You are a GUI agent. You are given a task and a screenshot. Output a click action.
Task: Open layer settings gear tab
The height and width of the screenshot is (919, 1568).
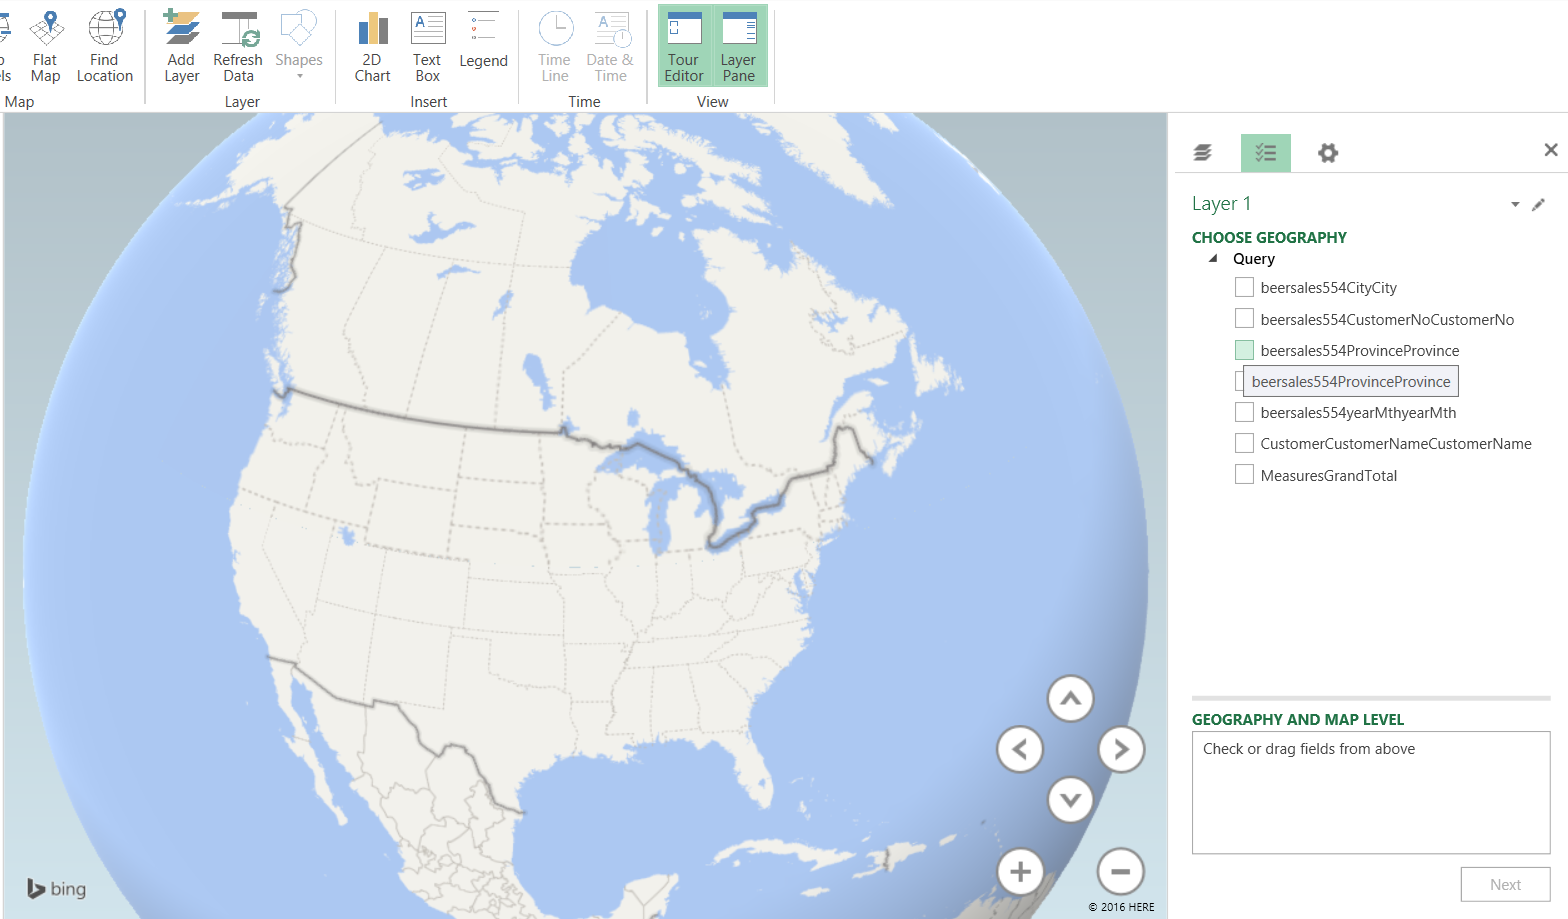point(1328,153)
